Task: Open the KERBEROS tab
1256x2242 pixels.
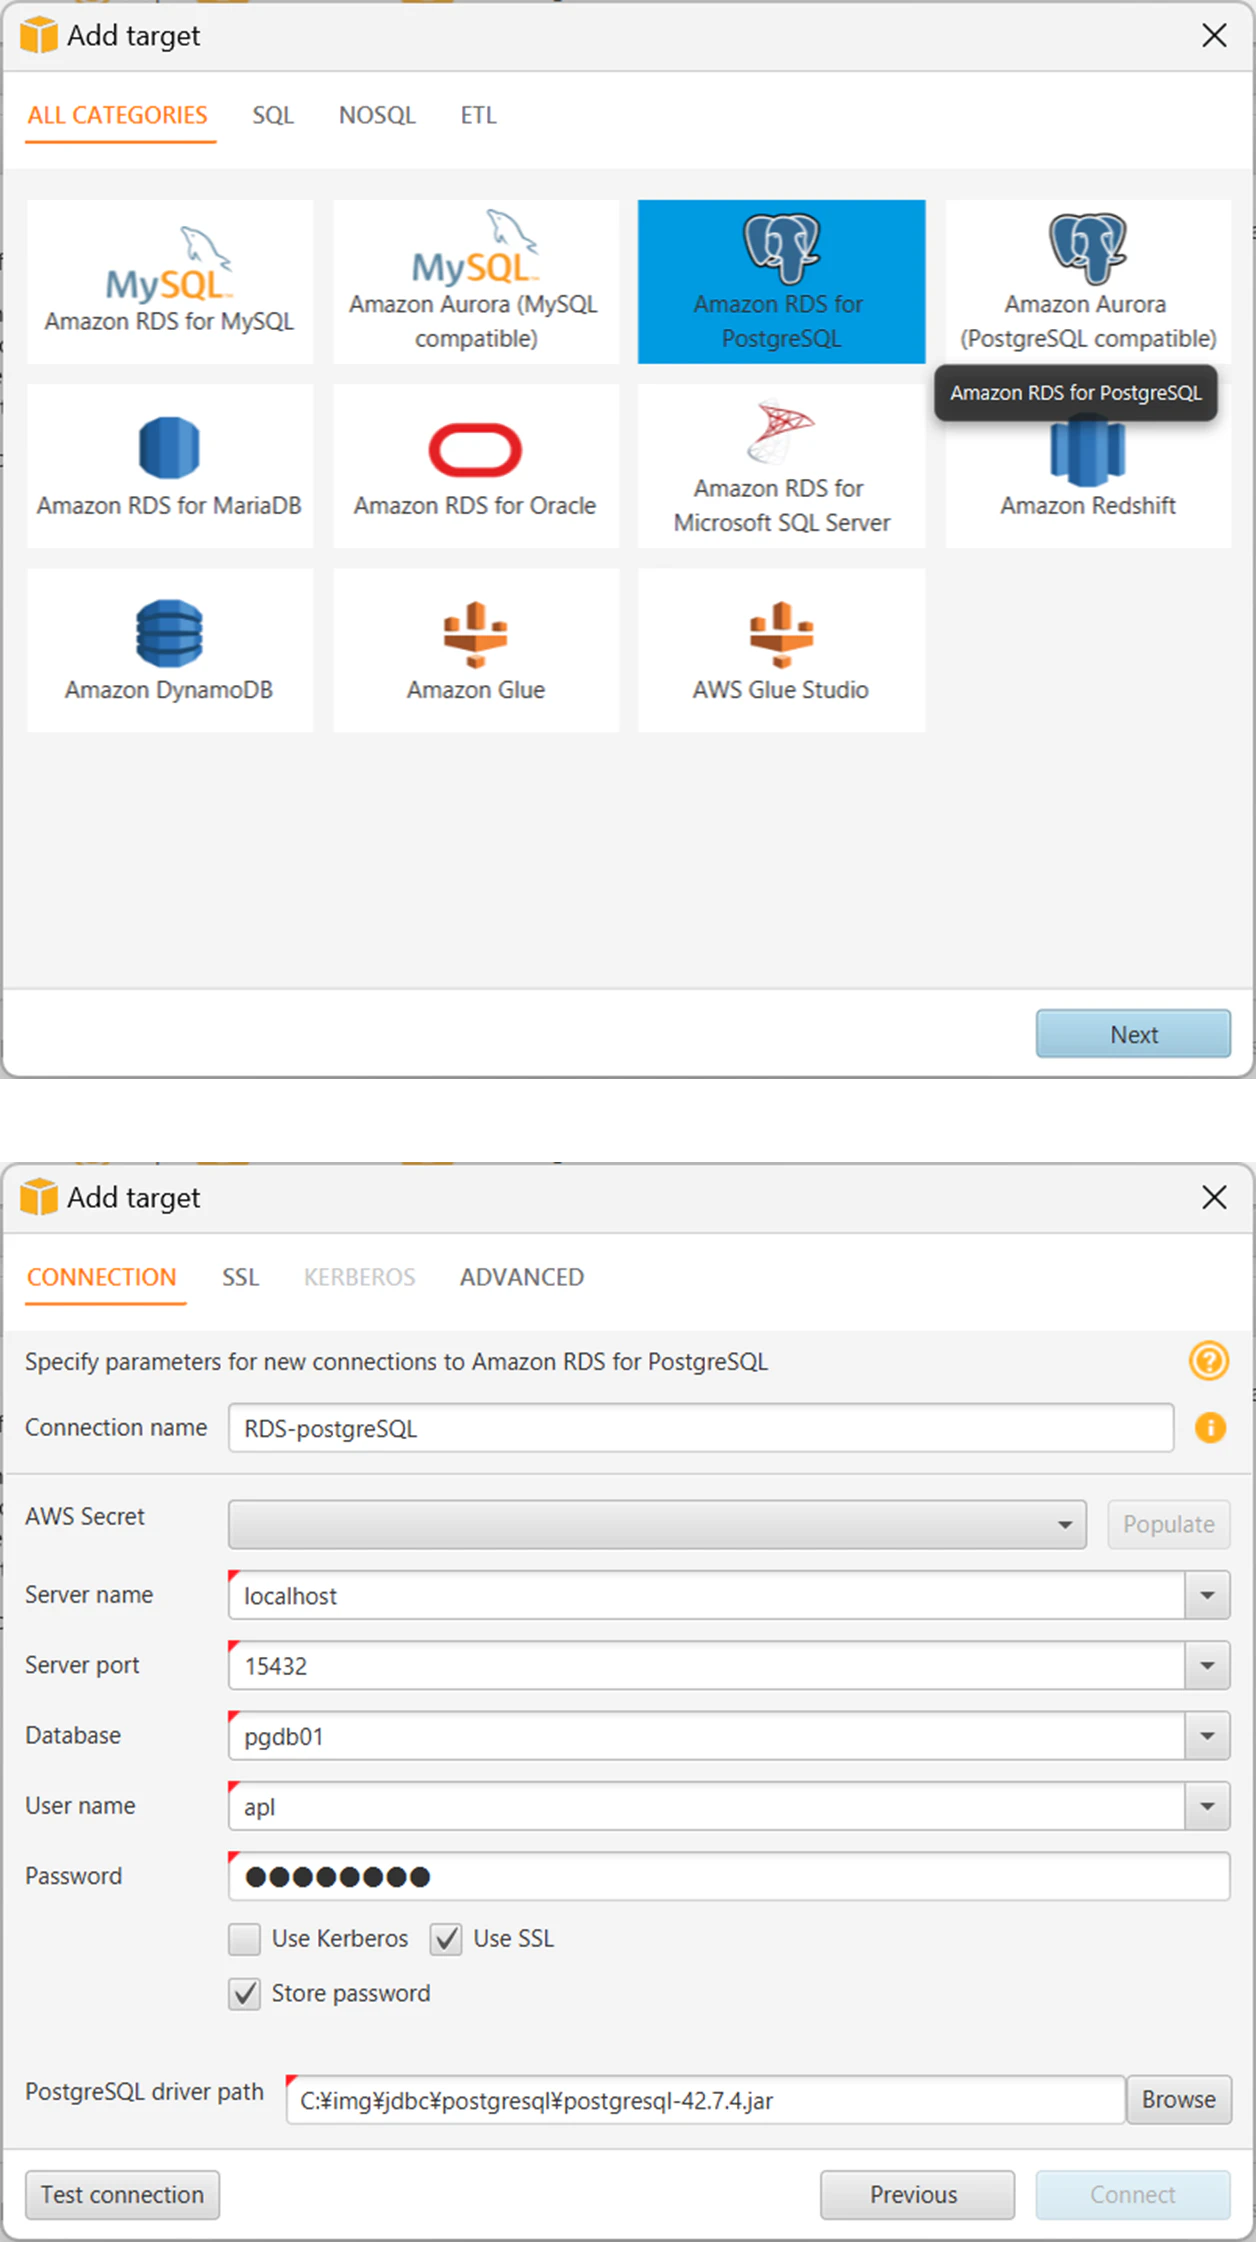Action: 359,1278
